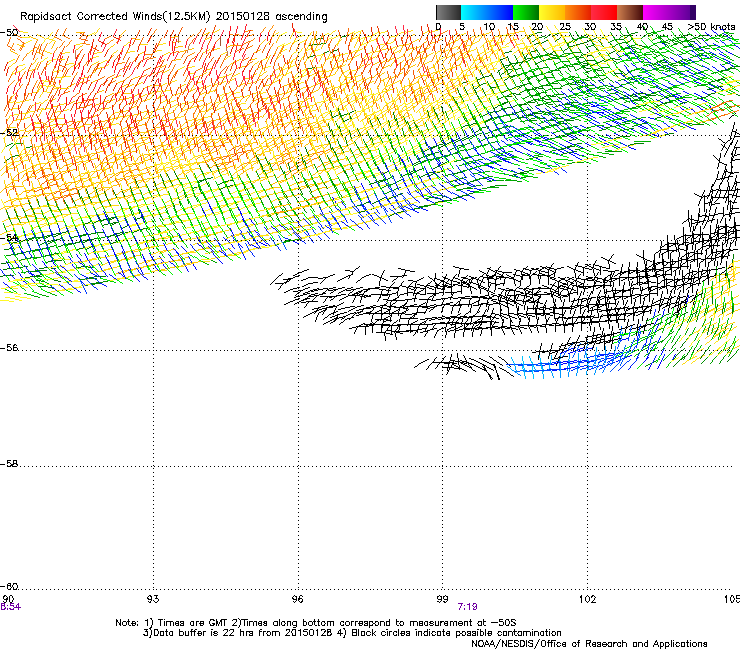This screenshot has height=650, width=740.
Task: Click the gray 0–5 knots legend segment
Action: coord(448,12)
